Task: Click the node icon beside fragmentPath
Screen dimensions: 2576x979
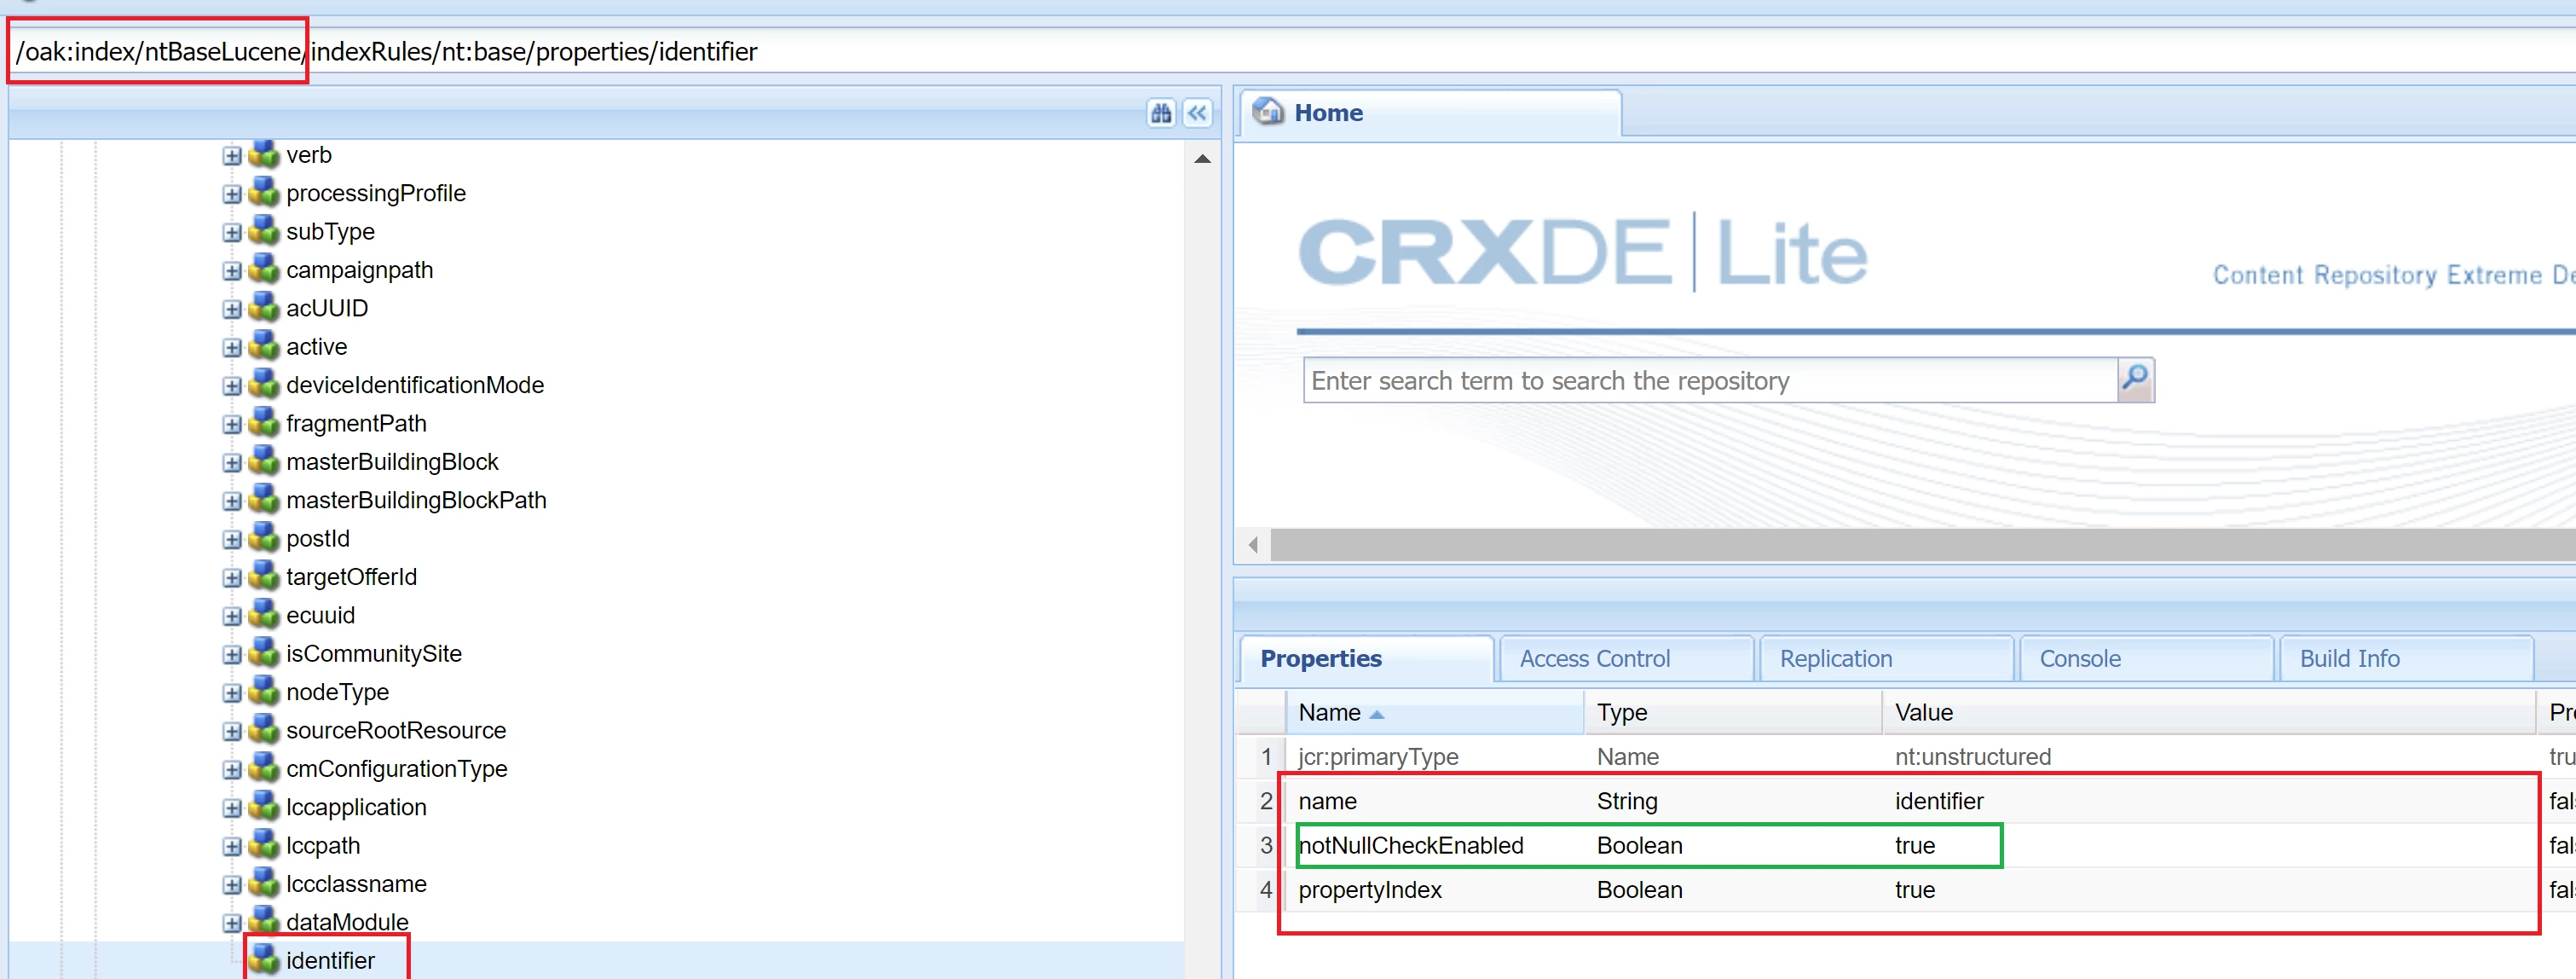Action: (264, 423)
